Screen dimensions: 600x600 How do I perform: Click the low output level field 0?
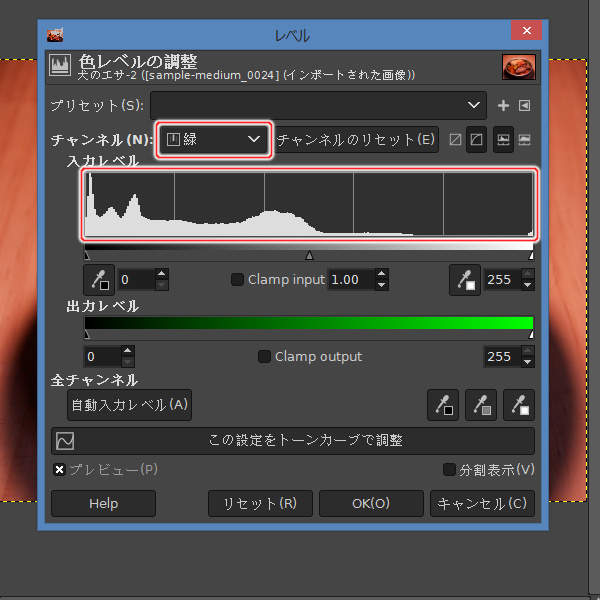(x=103, y=357)
